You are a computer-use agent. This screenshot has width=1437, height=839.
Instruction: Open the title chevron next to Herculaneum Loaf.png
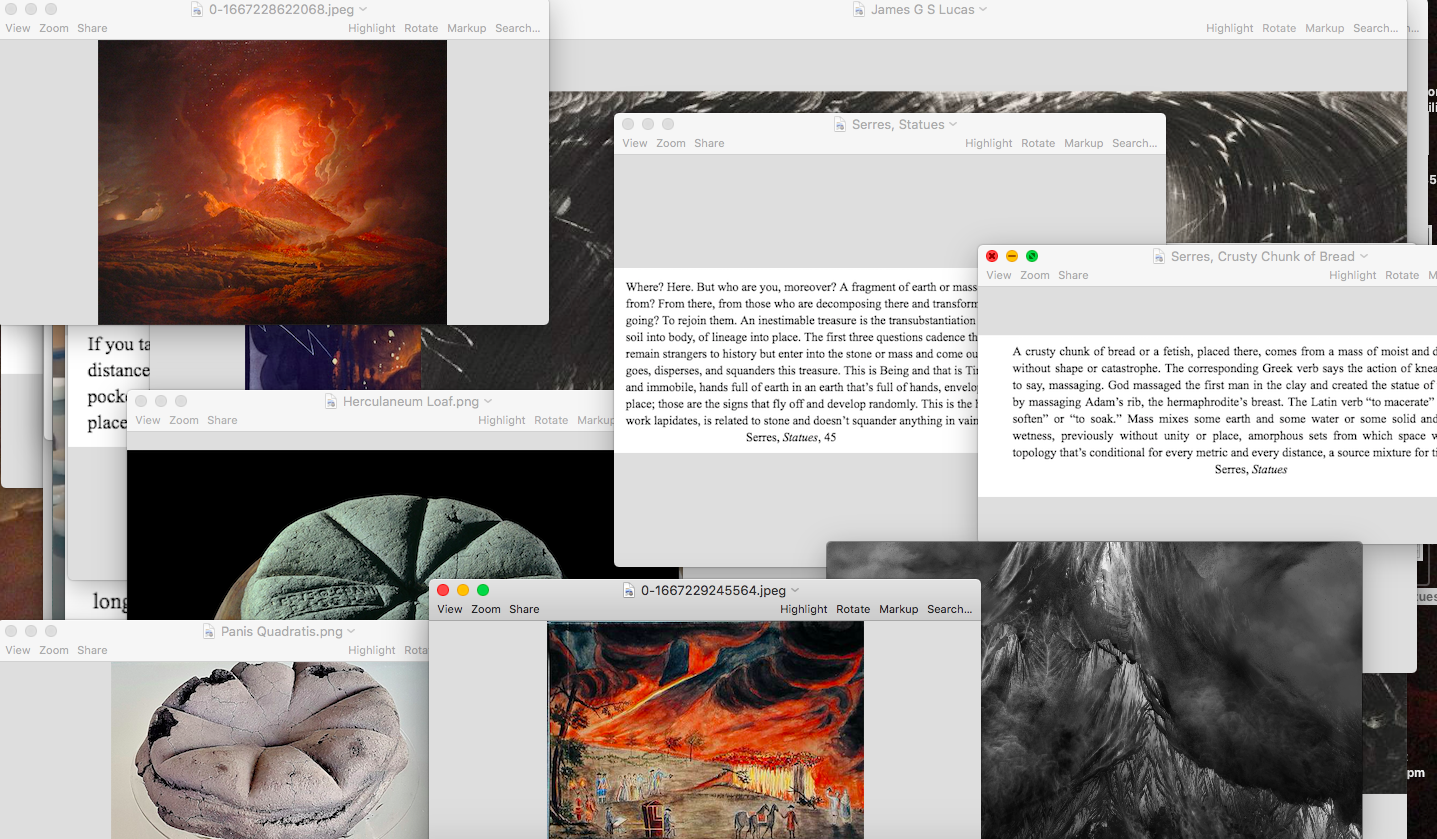pos(488,402)
